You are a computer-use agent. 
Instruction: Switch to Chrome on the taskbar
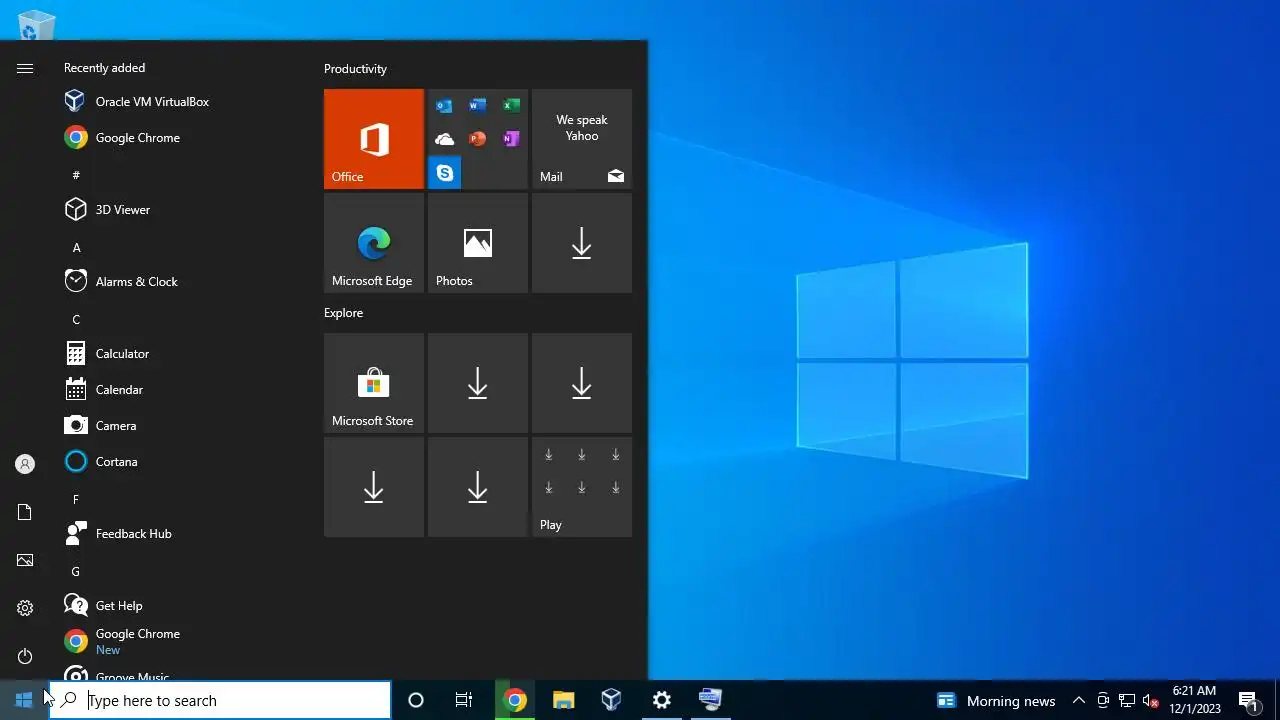pyautogui.click(x=515, y=700)
